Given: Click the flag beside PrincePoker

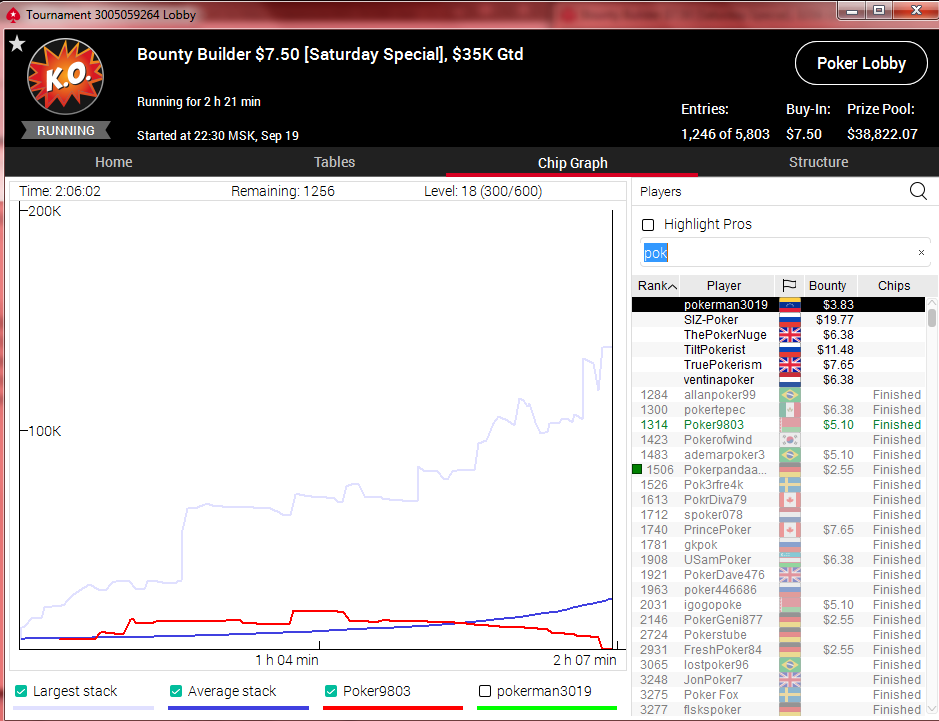Looking at the screenshot, I should click(789, 529).
